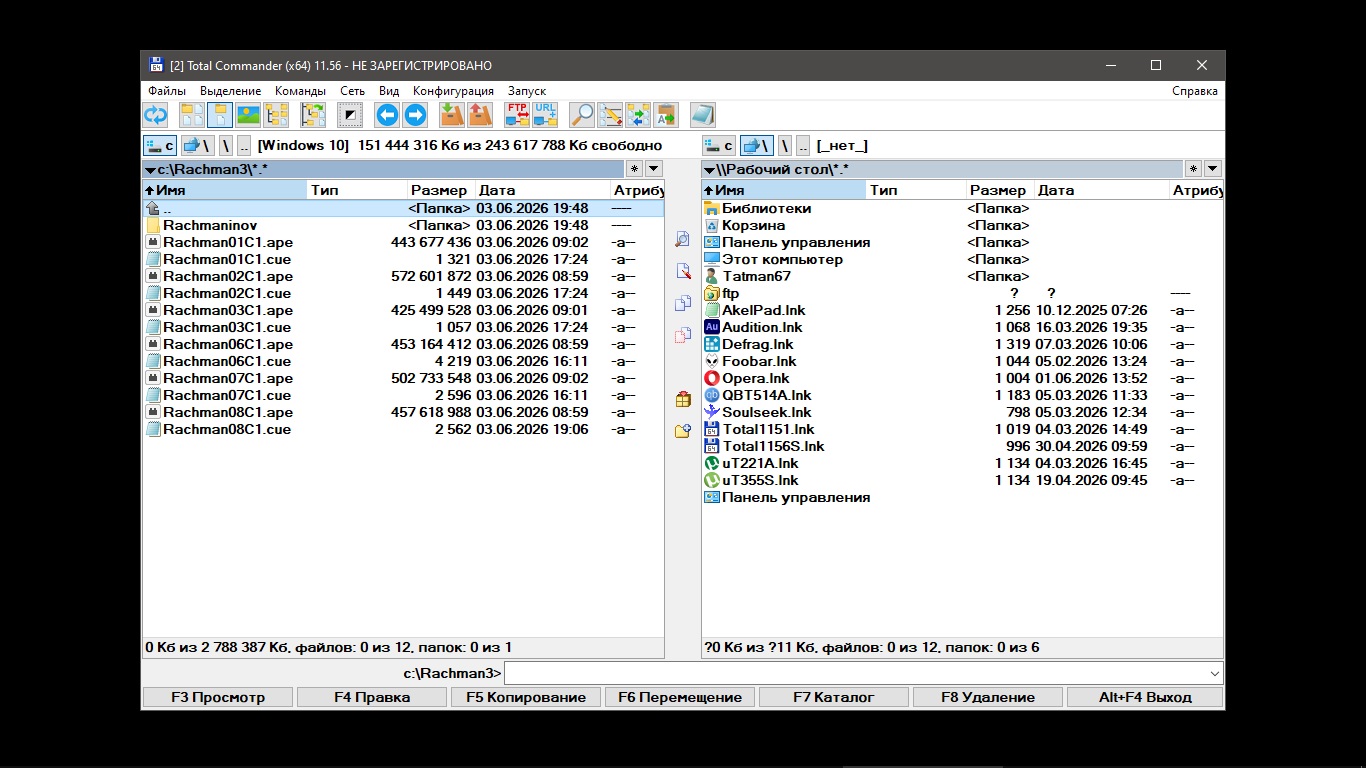
Task: Click the Unpack files archive icon
Action: (x=480, y=115)
